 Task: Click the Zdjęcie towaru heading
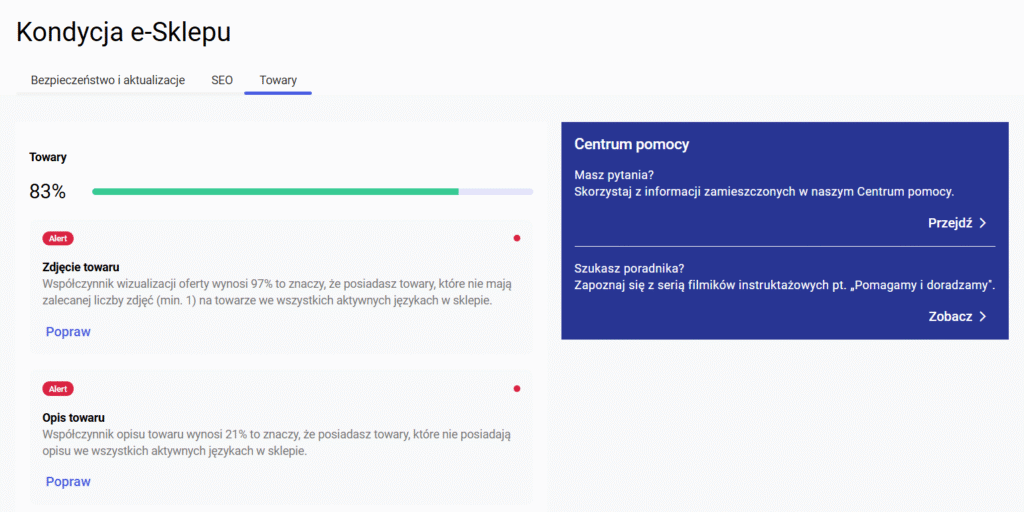pos(80,267)
